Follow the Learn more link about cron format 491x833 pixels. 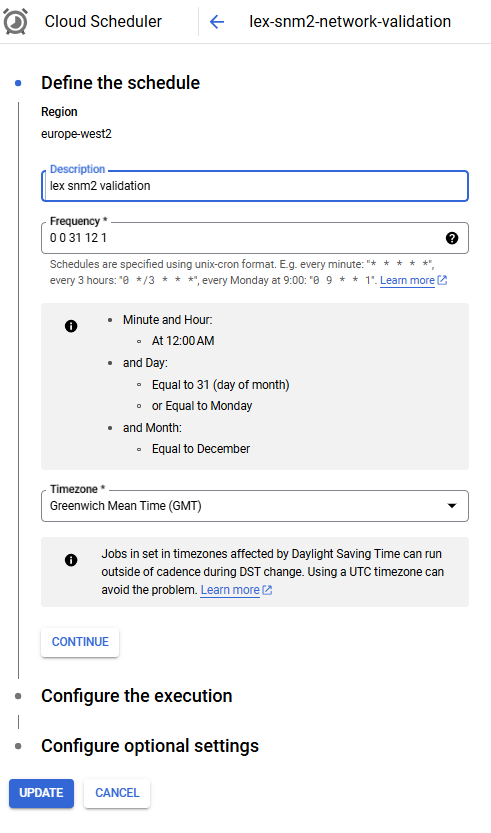point(407,280)
